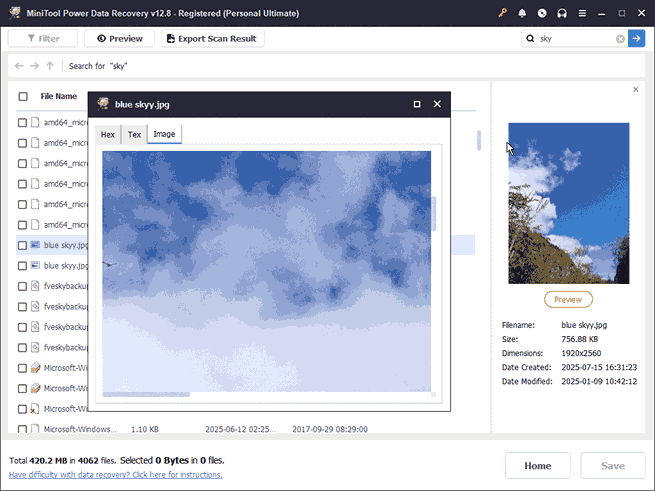Switch to the Tex tab
This screenshot has width=655, height=491.
pos(134,135)
